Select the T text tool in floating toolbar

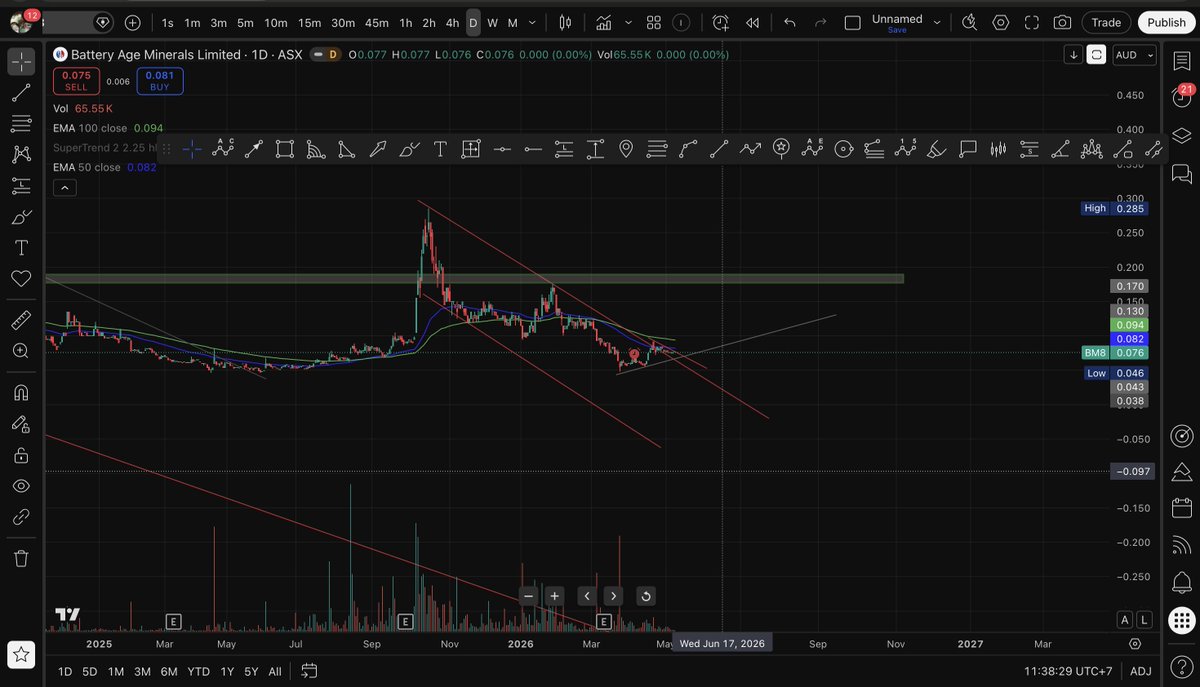point(440,149)
